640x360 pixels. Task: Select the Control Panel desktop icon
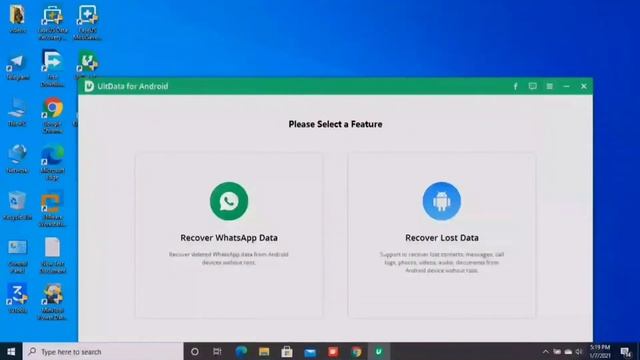[x=18, y=256]
